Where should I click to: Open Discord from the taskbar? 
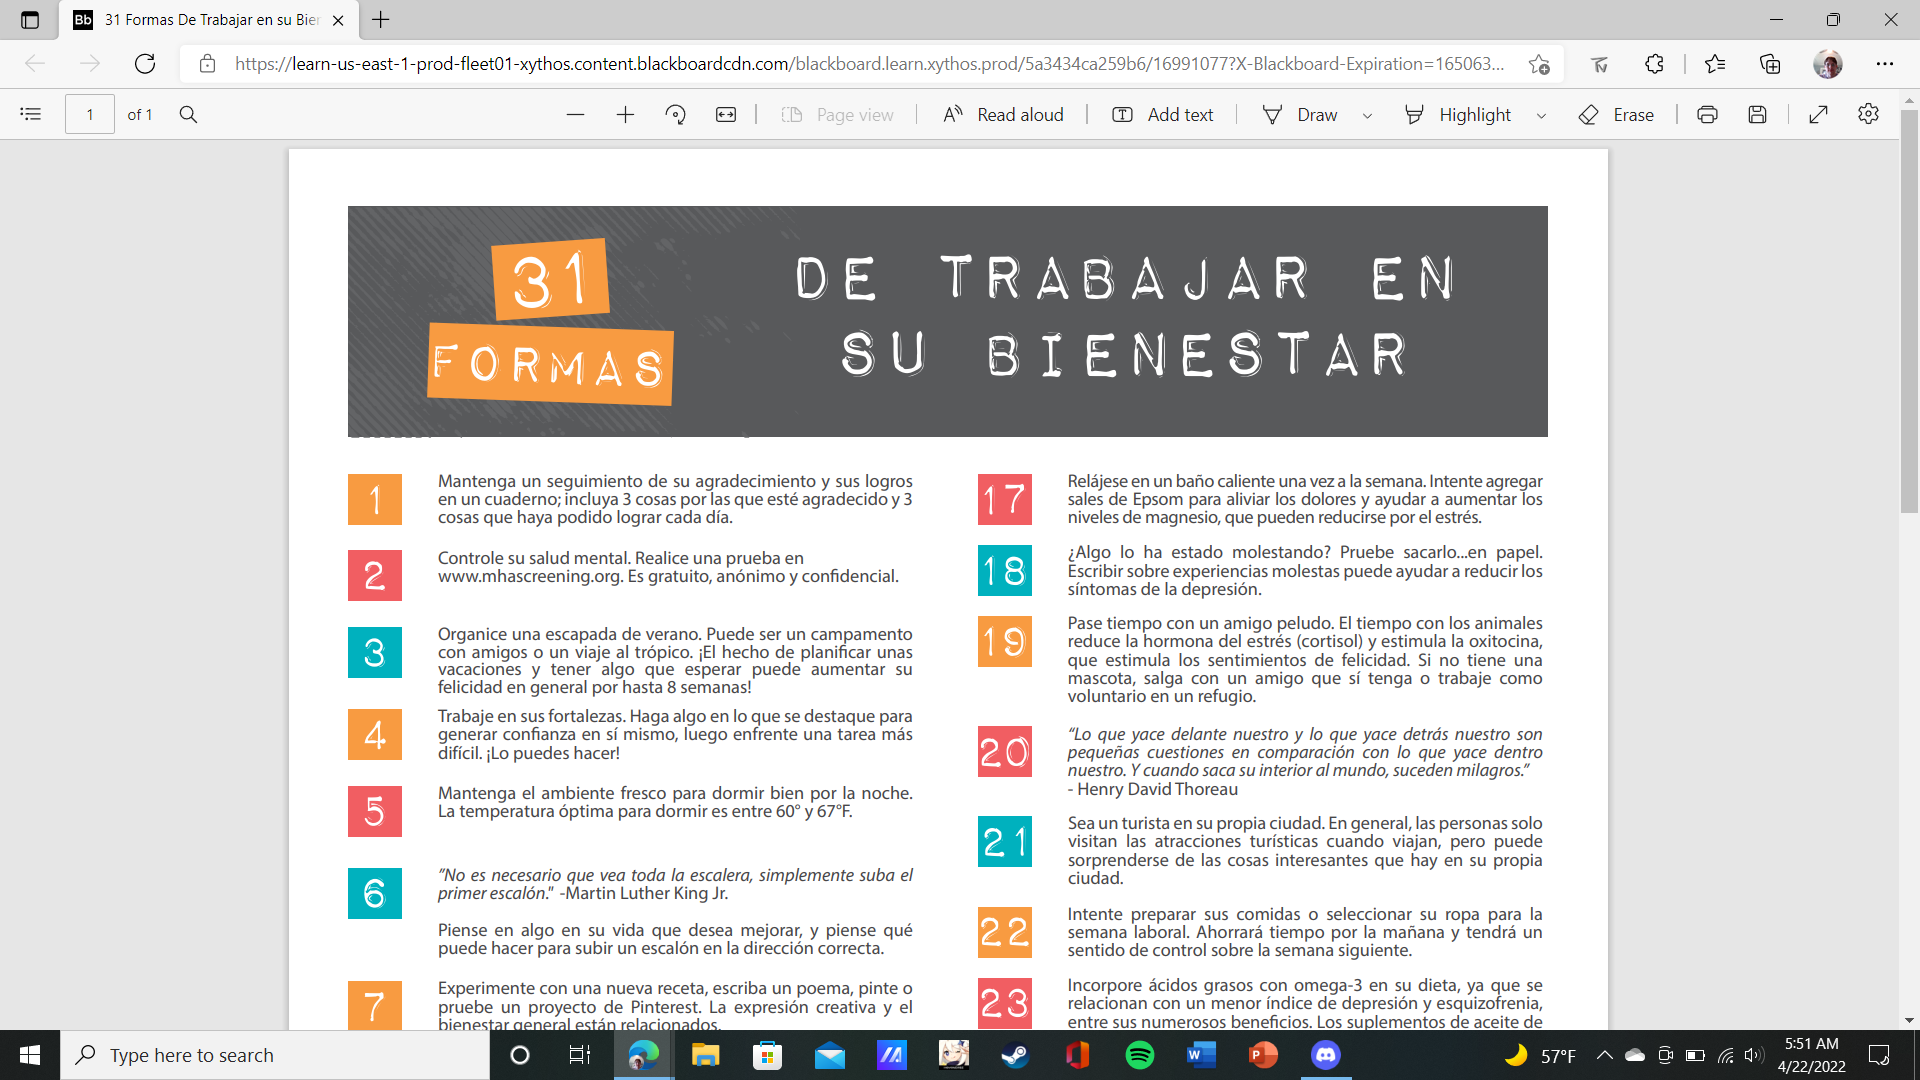tap(1326, 1055)
